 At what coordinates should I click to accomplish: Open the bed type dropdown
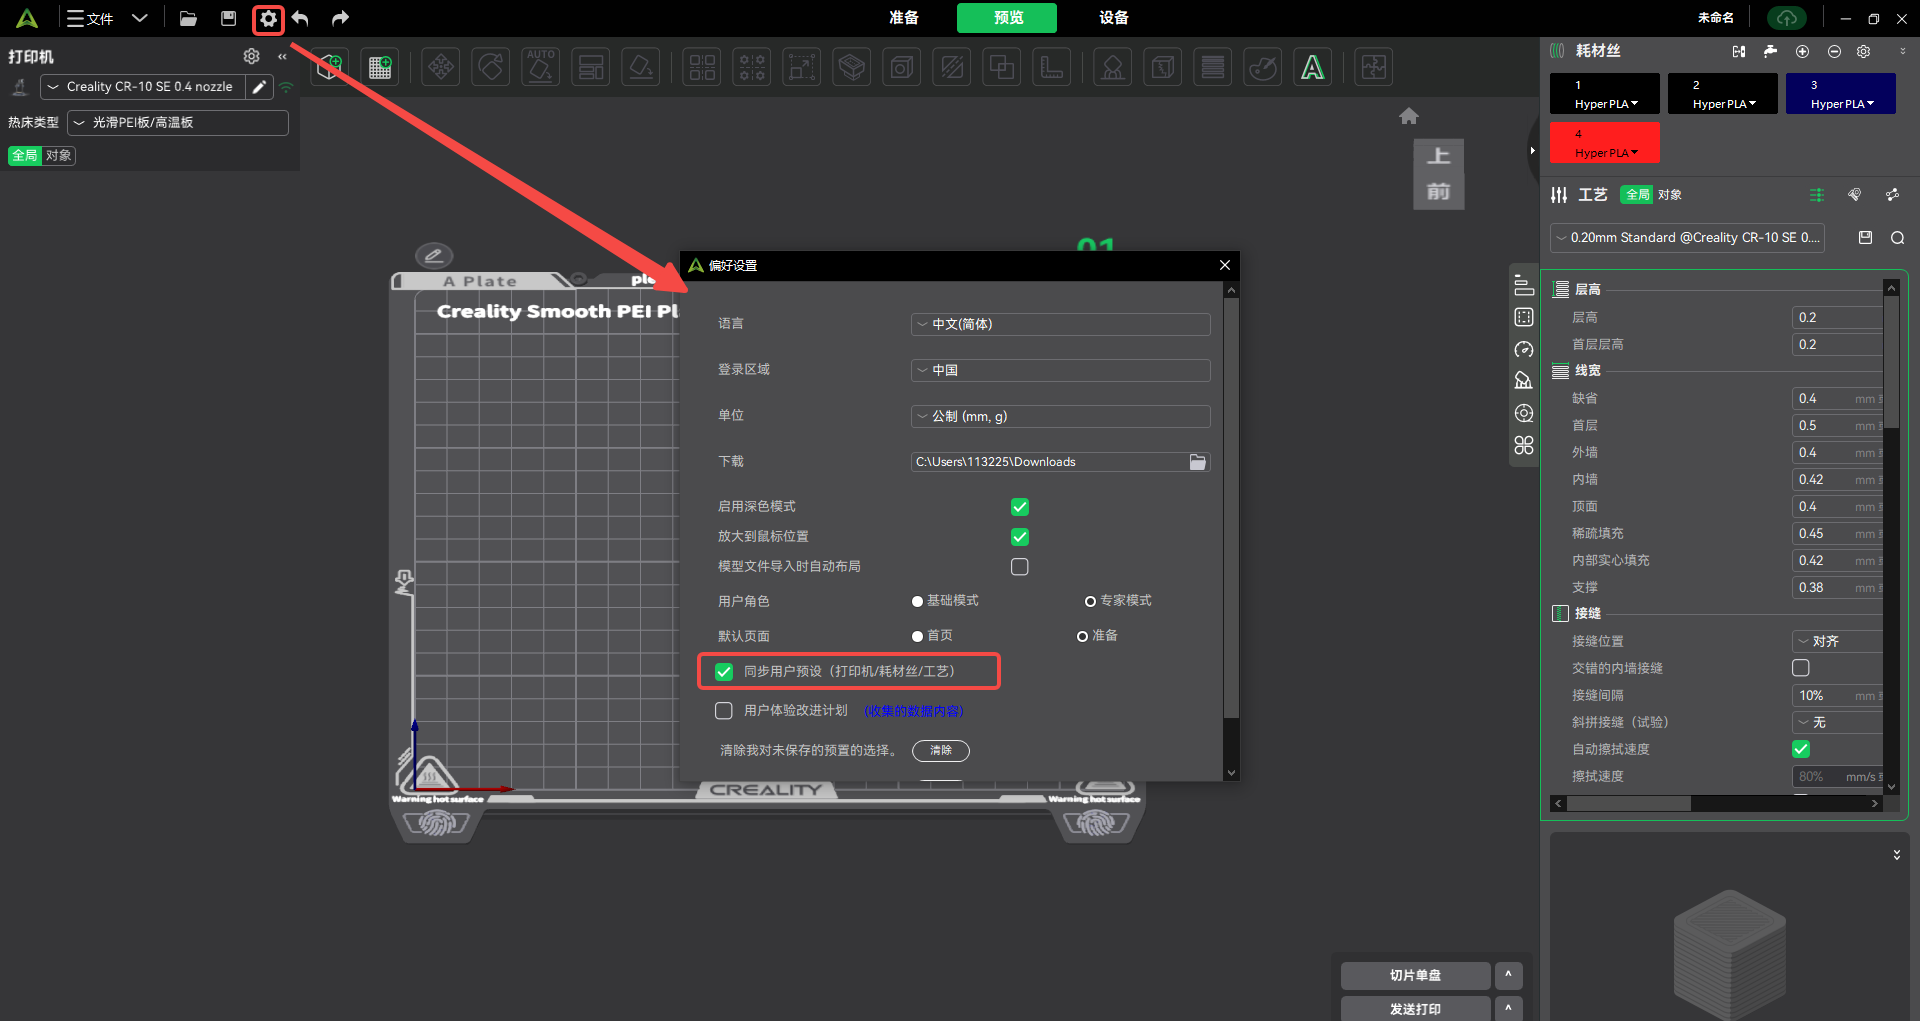178,123
